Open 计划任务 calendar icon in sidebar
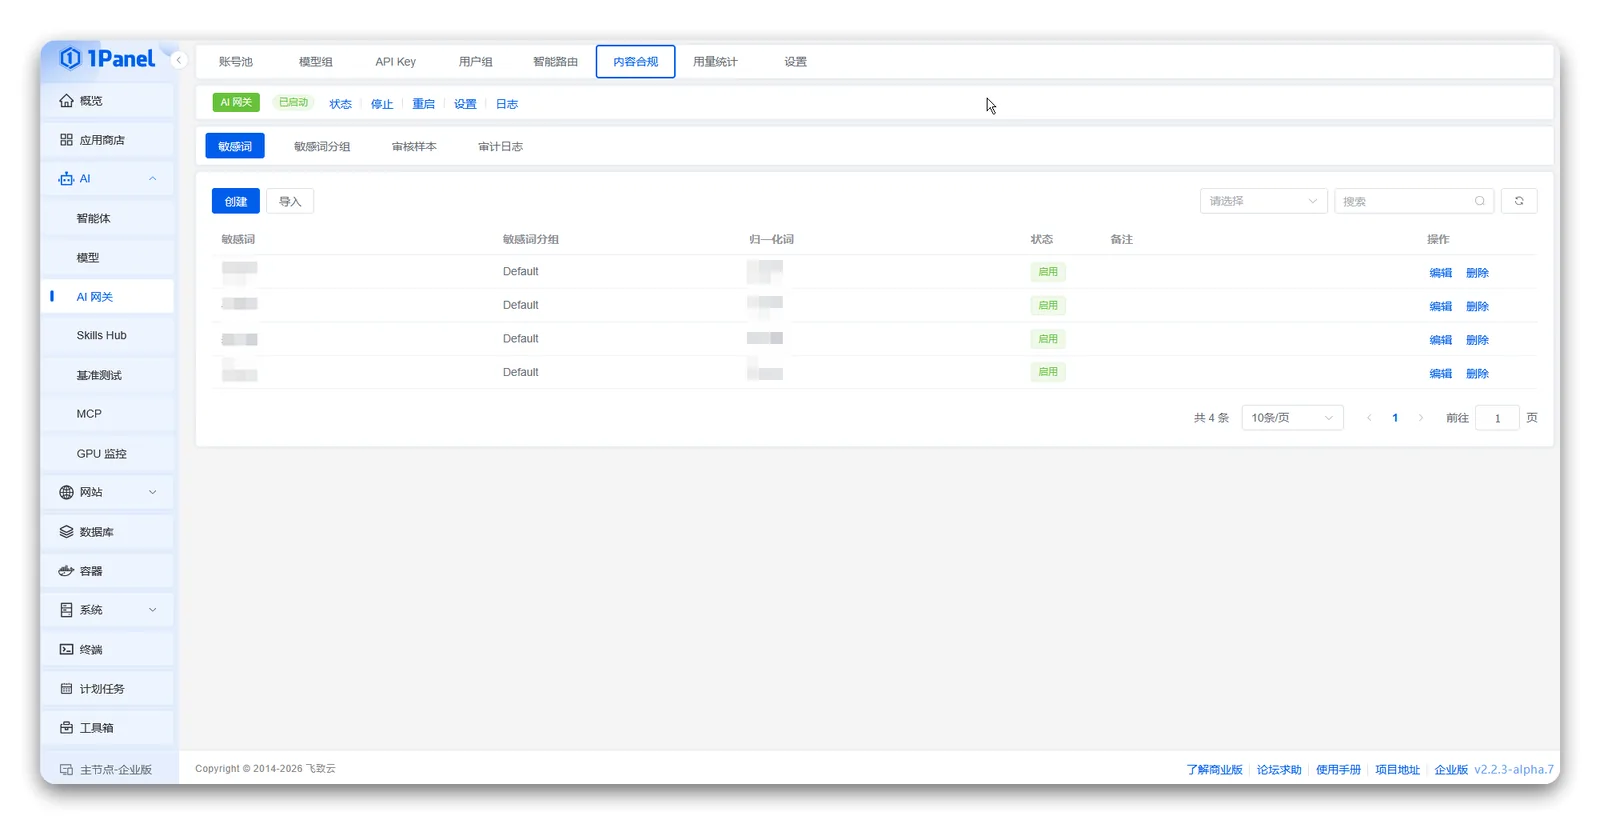Image resolution: width=1600 pixels, height=824 pixels. (x=66, y=688)
